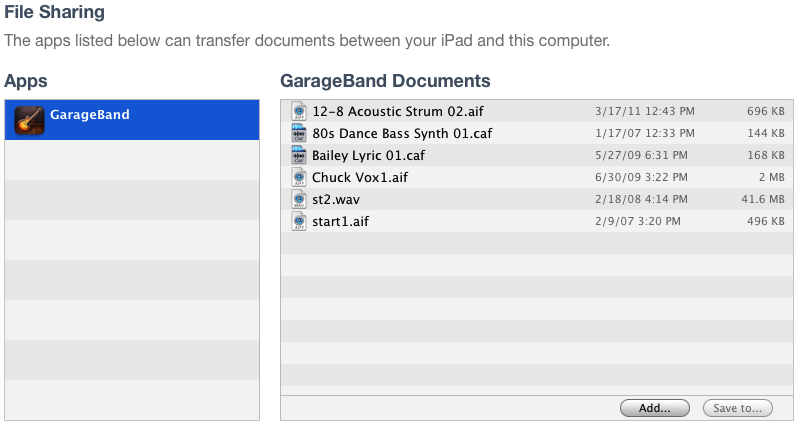Click the 3/17/11 12:43 PM date entry
The image size is (798, 425).
637,111
